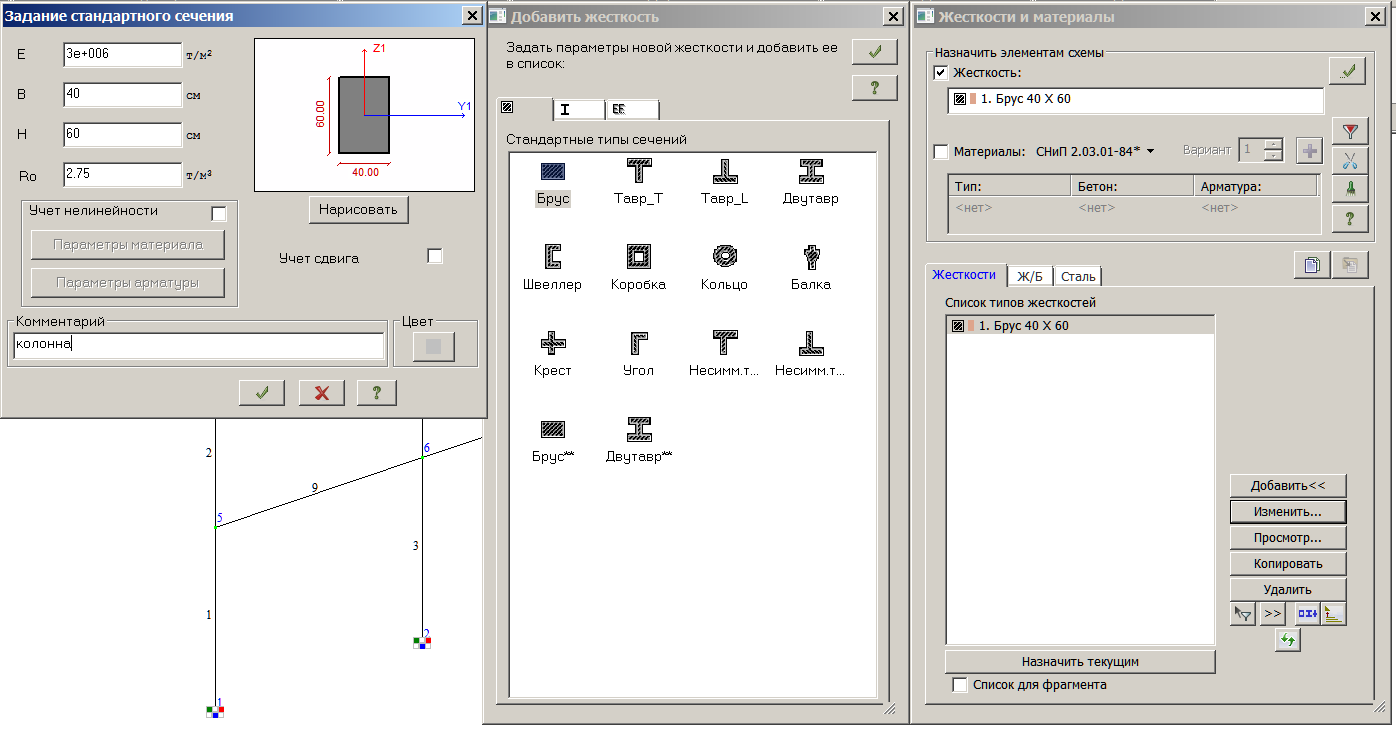The height and width of the screenshot is (731, 1396).
Task: Select the Коробка box section icon
Action: [x=638, y=257]
